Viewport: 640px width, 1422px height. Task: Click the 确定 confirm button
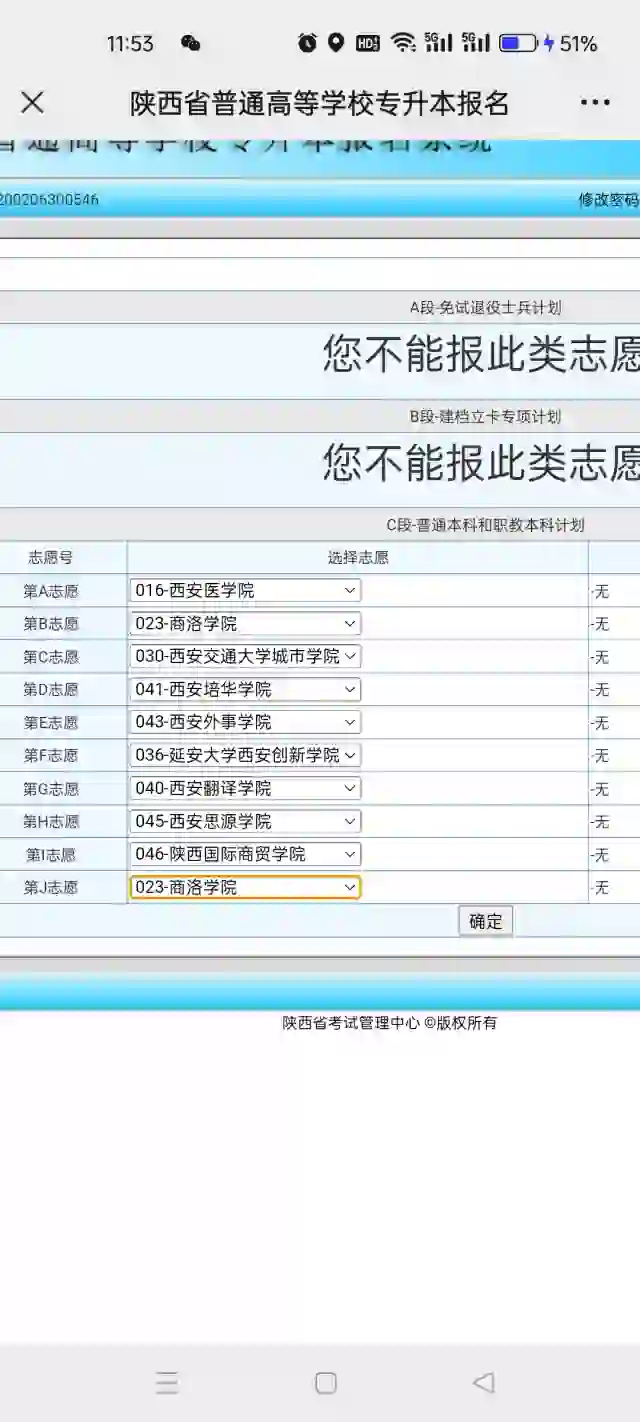[x=486, y=921]
